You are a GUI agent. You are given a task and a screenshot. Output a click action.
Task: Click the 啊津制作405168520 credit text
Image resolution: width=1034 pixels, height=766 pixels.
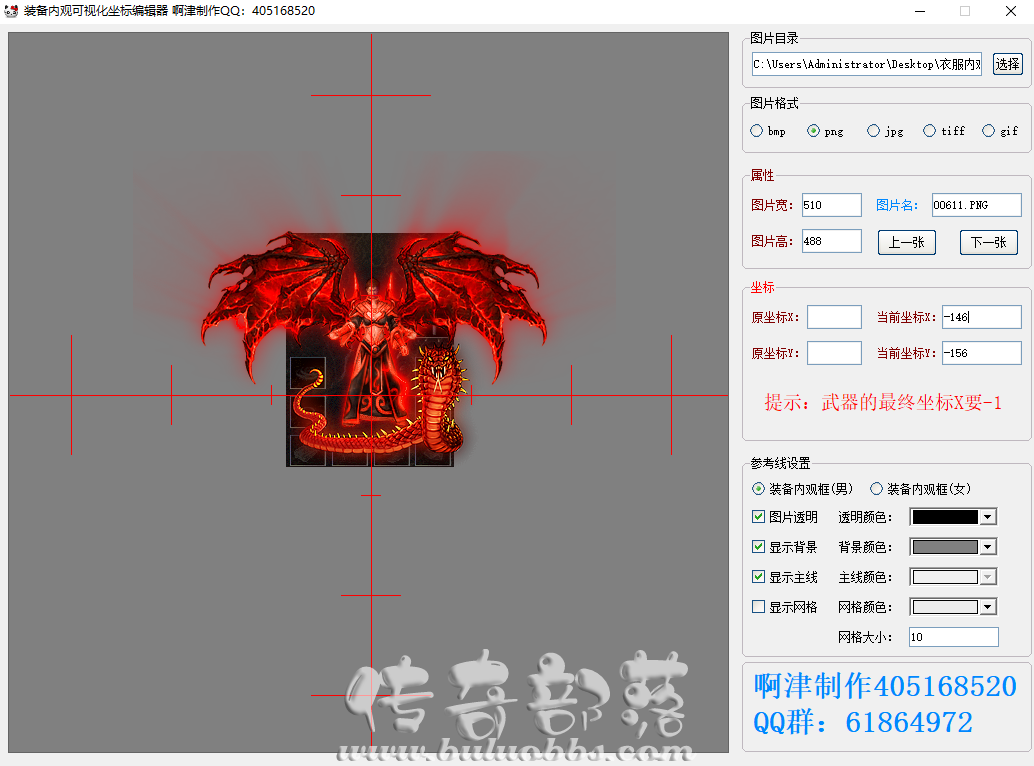coord(885,686)
